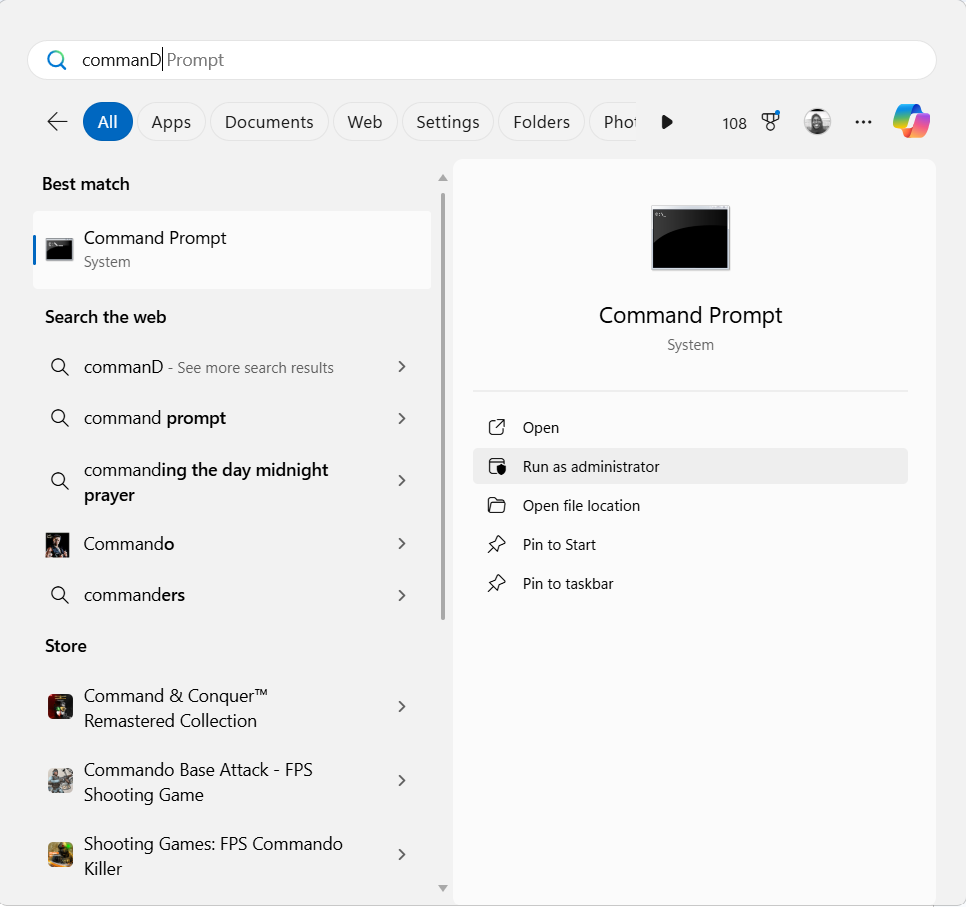Click the Command Prompt preview thumbnail
This screenshot has height=907, width=966.
690,237
